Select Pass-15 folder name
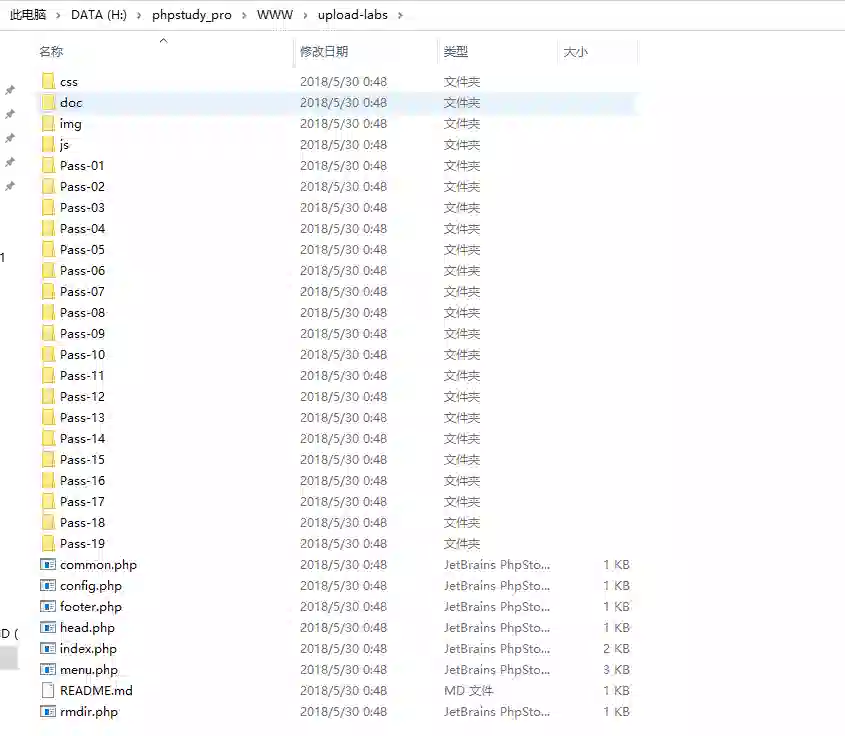Screen dimensions: 845x736 tap(82, 460)
